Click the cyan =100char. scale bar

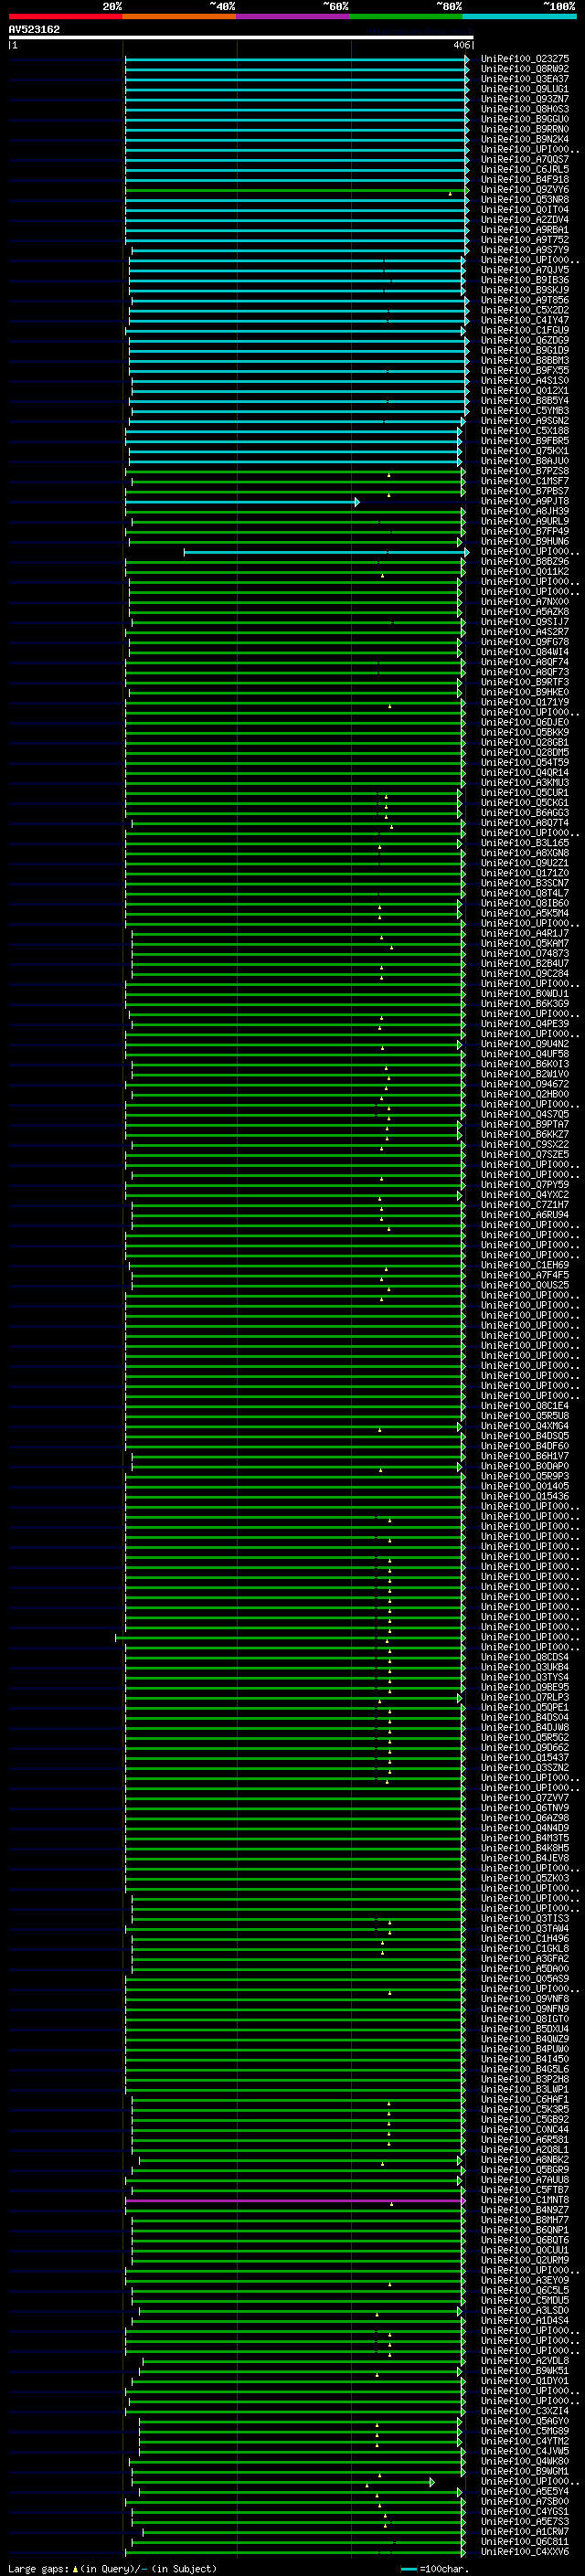(x=408, y=2568)
